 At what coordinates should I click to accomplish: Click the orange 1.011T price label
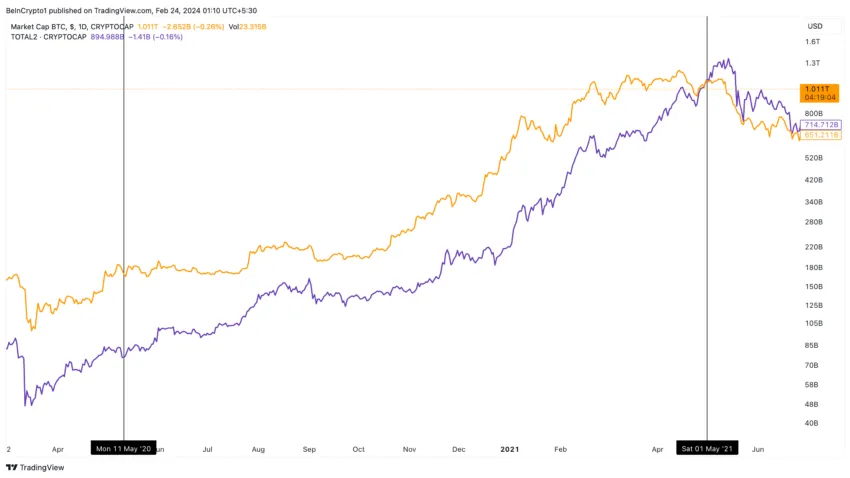[x=819, y=93]
